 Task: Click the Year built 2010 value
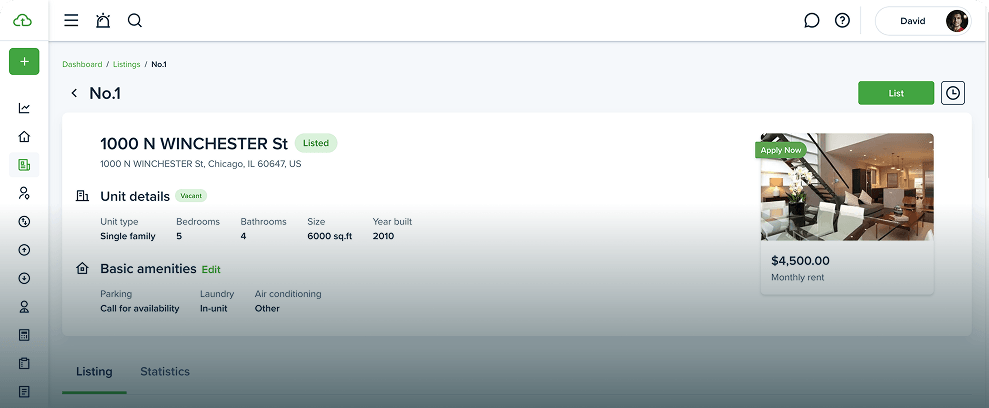point(383,236)
